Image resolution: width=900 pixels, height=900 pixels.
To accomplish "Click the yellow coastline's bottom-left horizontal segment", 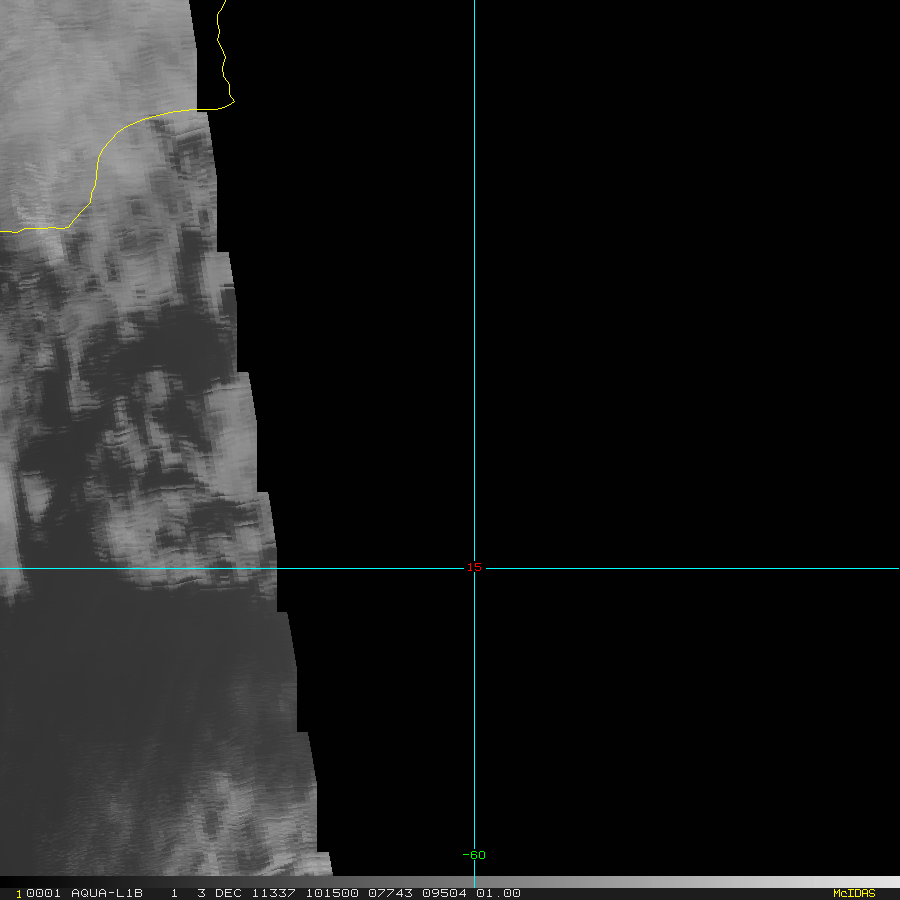I will 40,229.
